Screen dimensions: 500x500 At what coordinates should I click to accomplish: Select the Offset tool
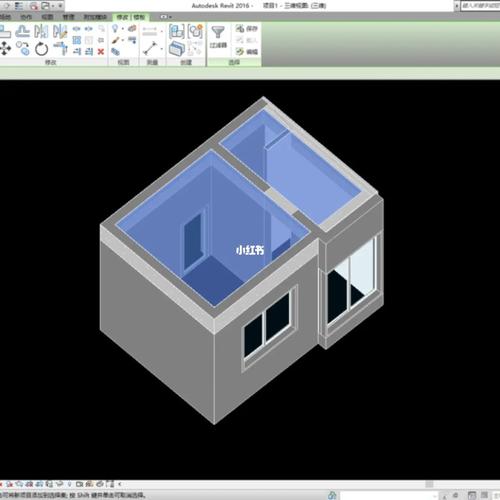[22, 31]
